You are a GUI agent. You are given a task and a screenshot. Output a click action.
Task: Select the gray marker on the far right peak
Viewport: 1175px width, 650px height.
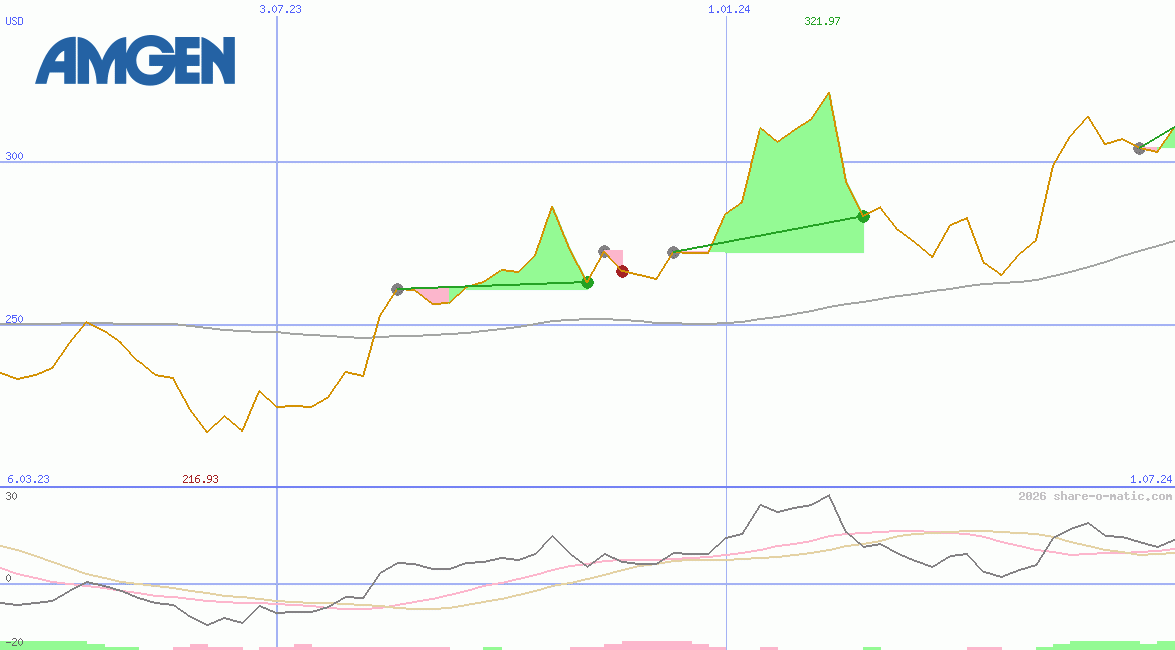tap(1138, 150)
